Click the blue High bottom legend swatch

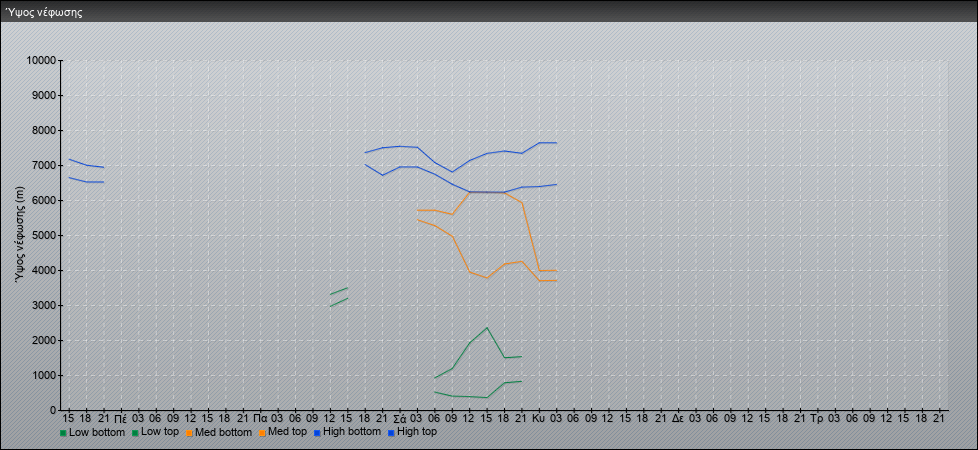pyautogui.click(x=316, y=433)
